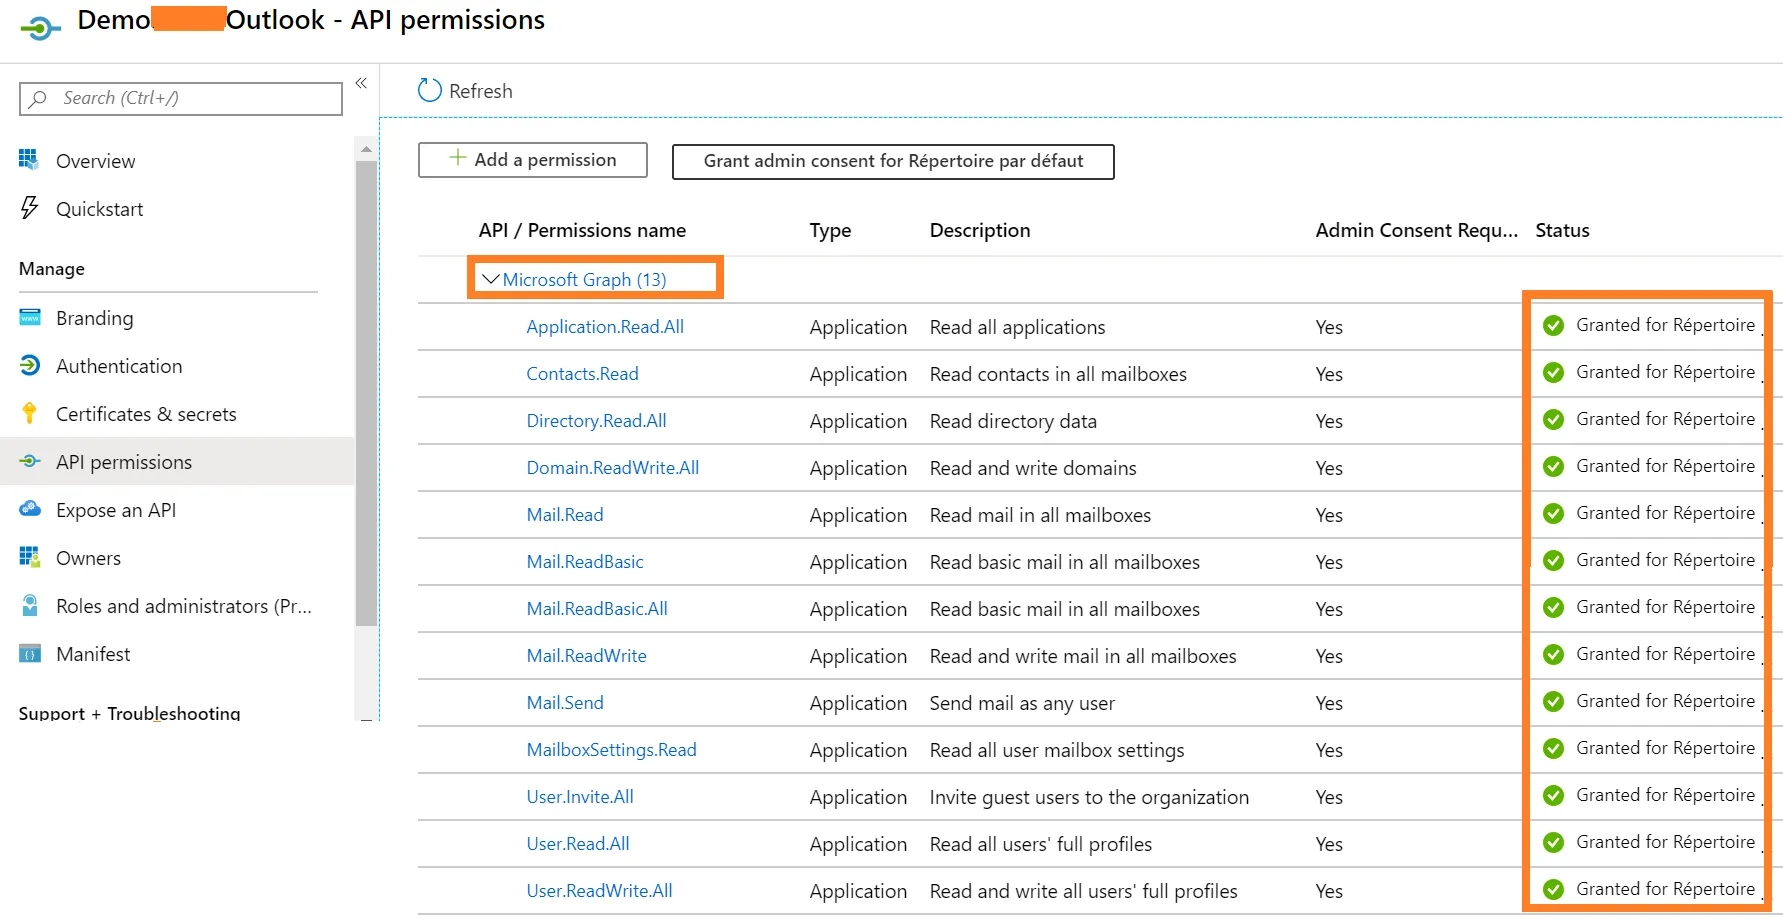This screenshot has height=918, width=1783.
Task: Collapse the sidebar with double chevron
Action: [x=361, y=84]
